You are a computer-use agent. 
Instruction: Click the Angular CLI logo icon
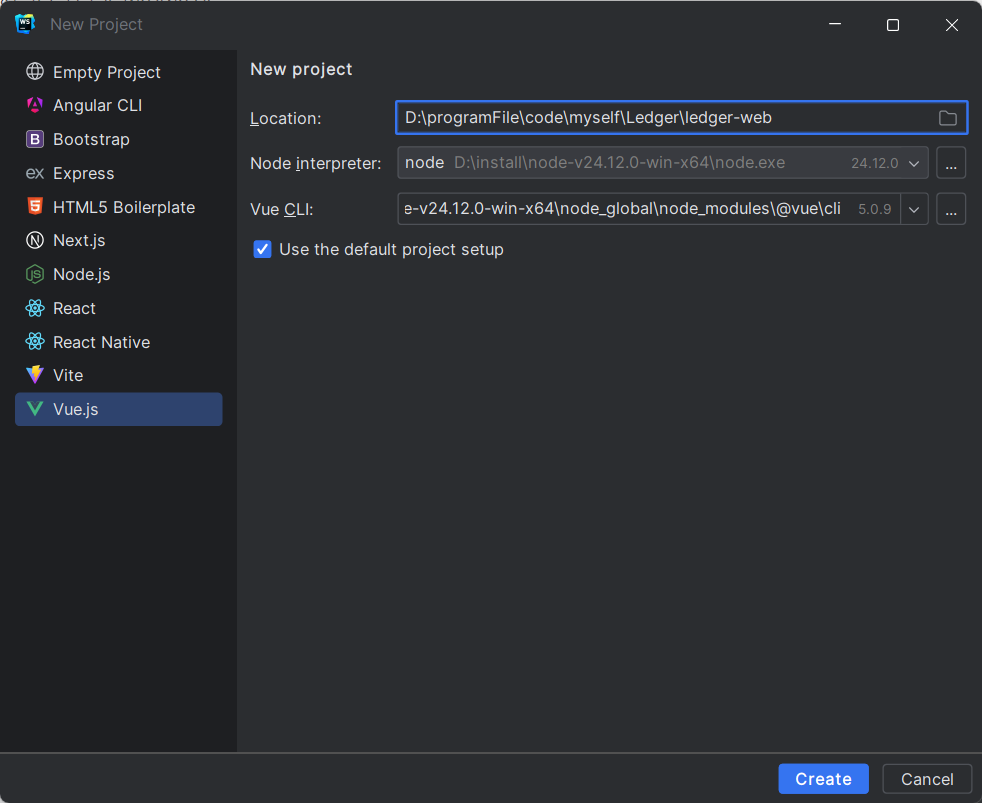point(35,105)
